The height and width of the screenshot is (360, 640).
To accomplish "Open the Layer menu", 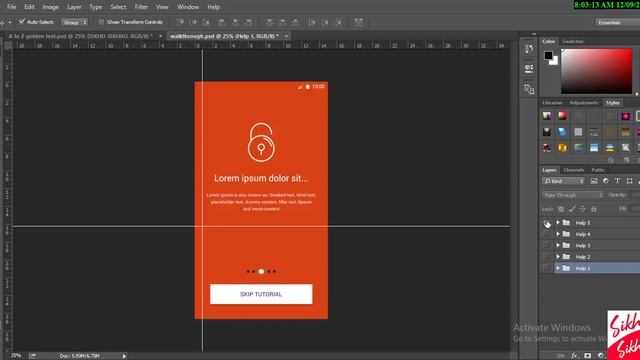I will (74, 7).
